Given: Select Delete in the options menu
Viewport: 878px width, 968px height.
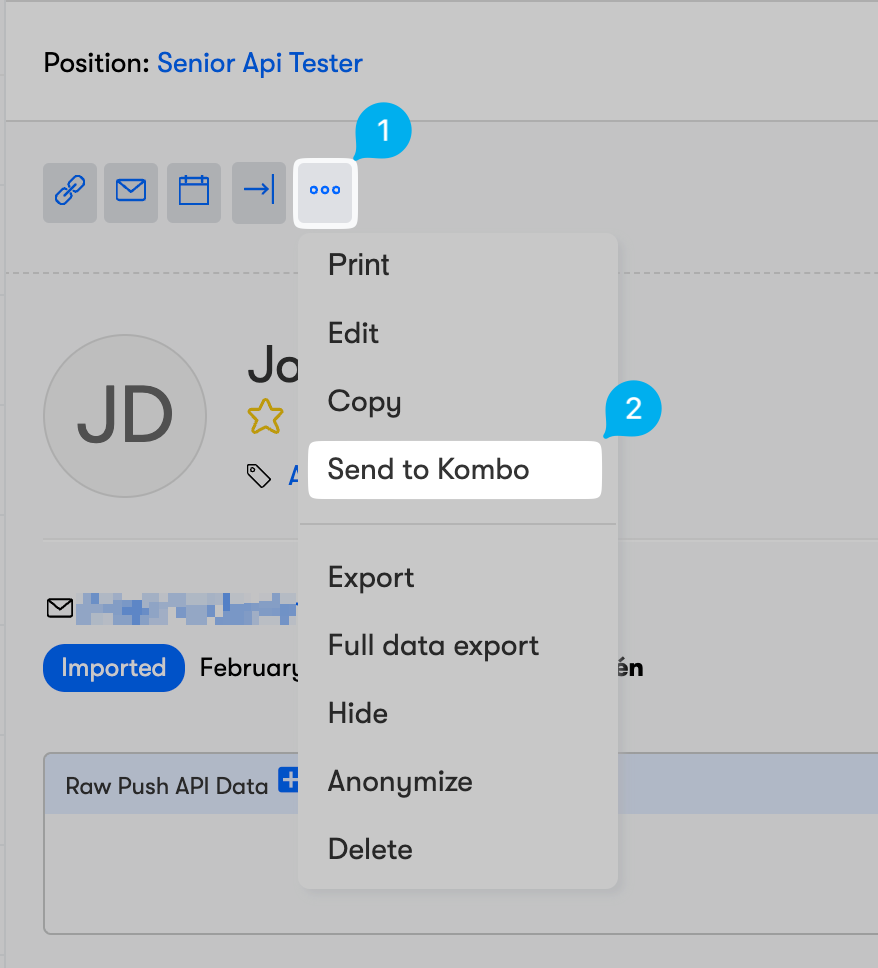Looking at the screenshot, I should [x=370, y=850].
